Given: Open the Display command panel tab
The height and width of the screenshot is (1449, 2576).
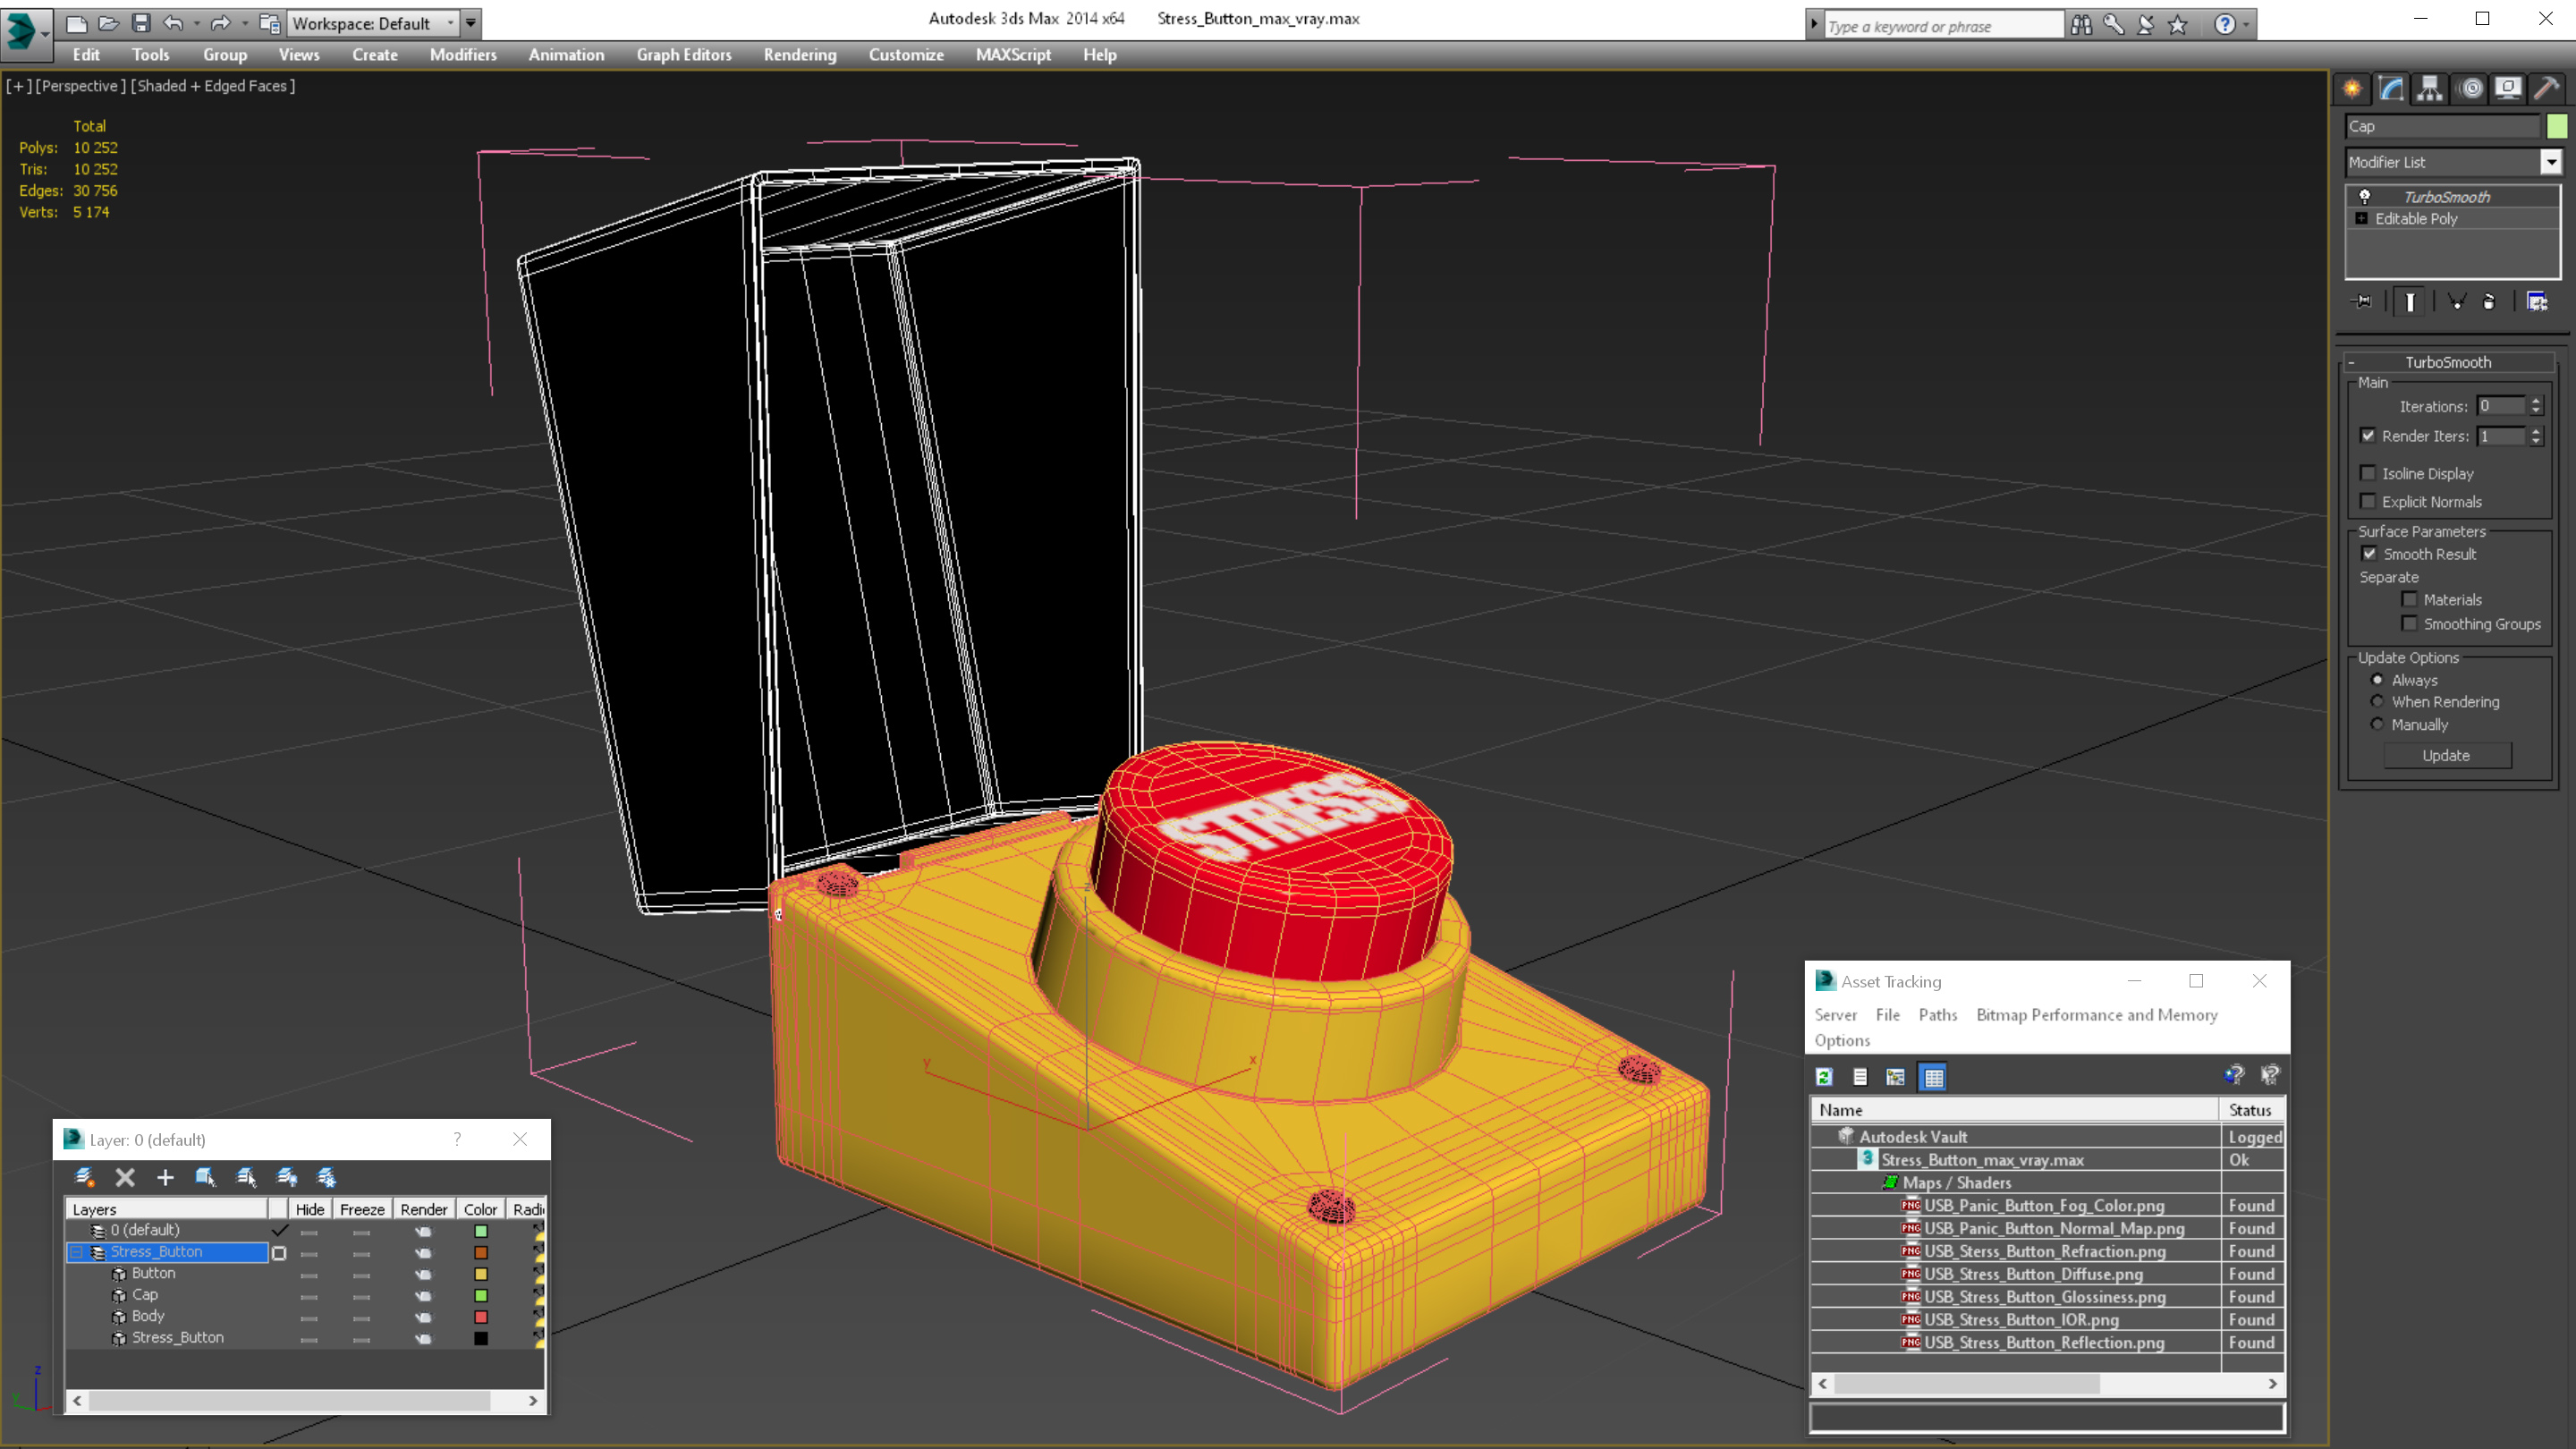Looking at the screenshot, I should coord(2508,89).
